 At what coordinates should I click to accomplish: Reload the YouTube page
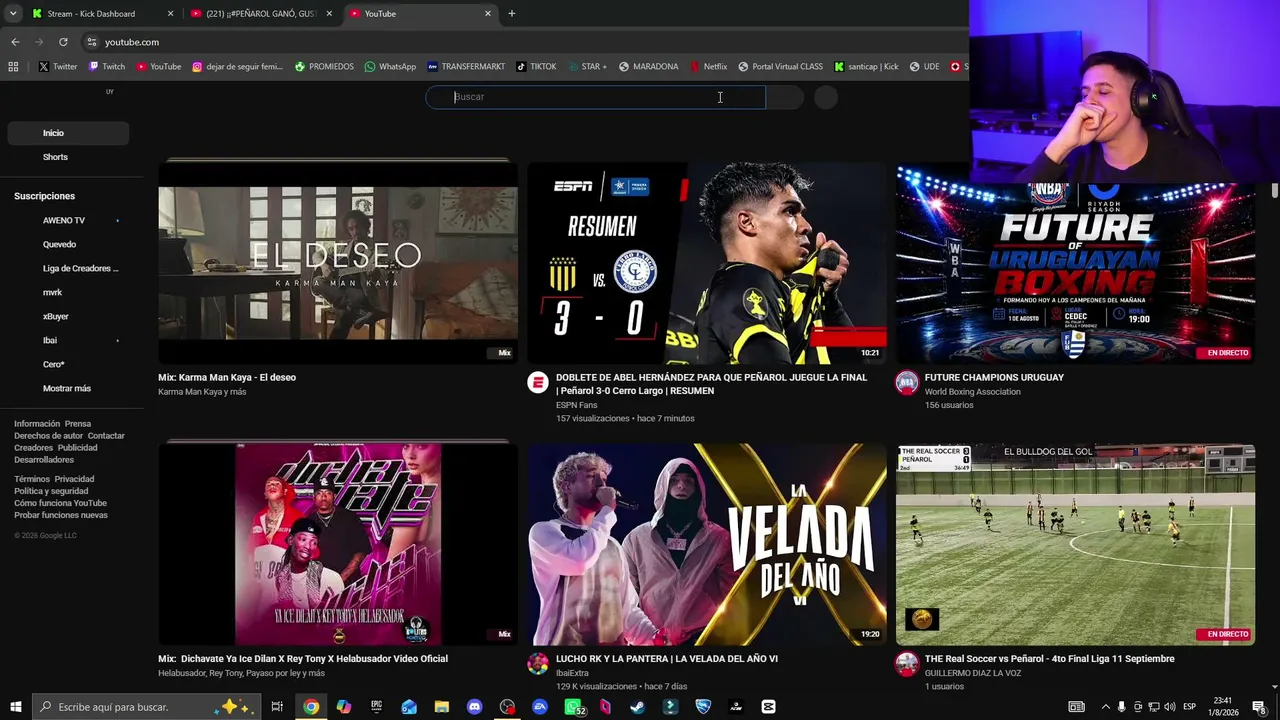click(x=63, y=42)
